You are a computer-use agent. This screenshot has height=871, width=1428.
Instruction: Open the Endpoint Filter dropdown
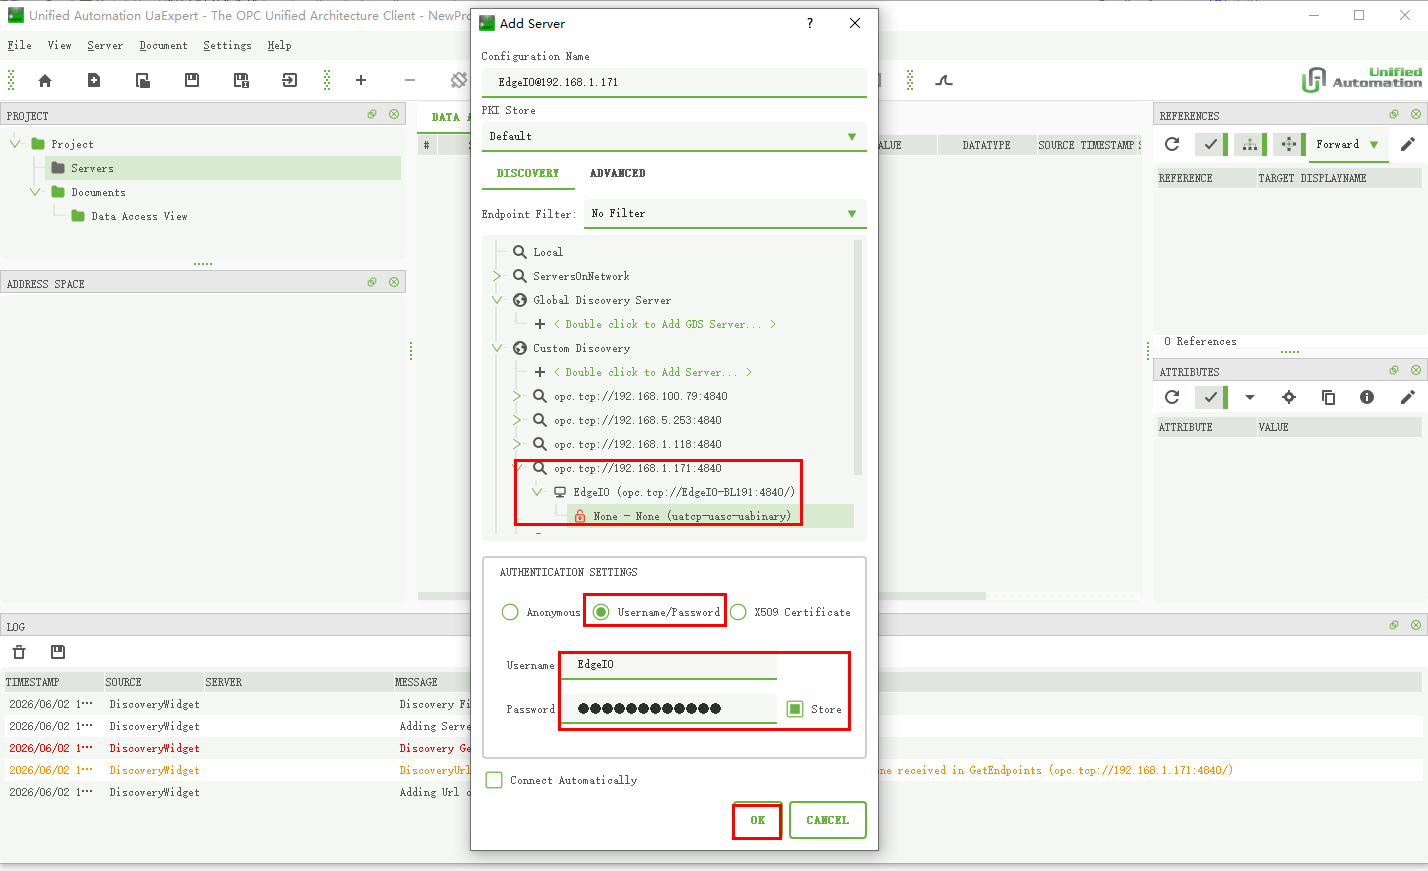click(x=725, y=214)
